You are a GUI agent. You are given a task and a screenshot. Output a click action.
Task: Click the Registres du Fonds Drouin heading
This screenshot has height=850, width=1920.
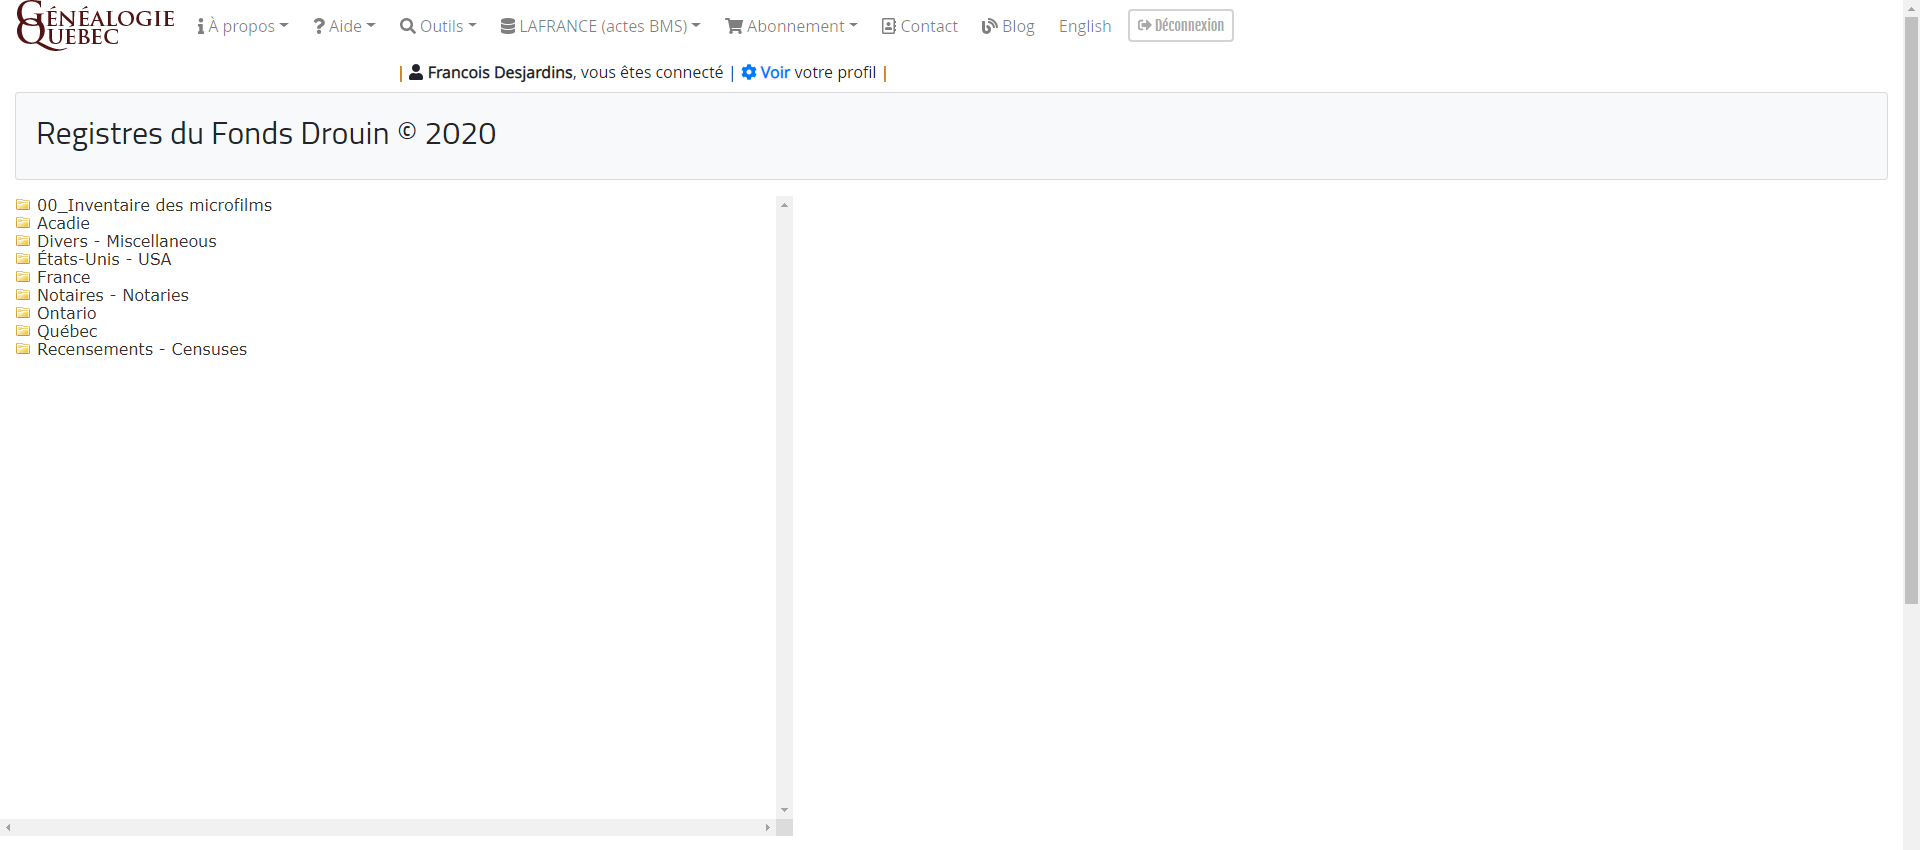pos(266,133)
